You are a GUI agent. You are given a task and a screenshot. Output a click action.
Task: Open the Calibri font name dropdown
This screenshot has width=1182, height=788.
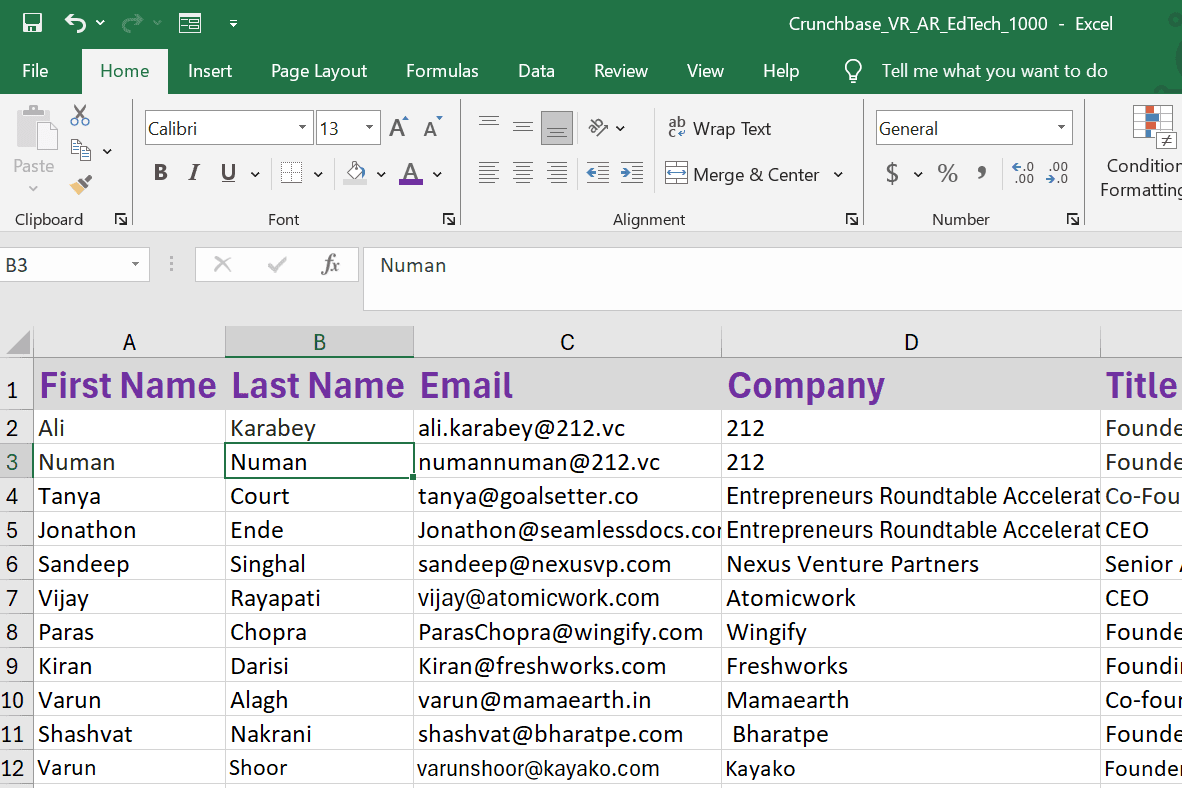[302, 127]
